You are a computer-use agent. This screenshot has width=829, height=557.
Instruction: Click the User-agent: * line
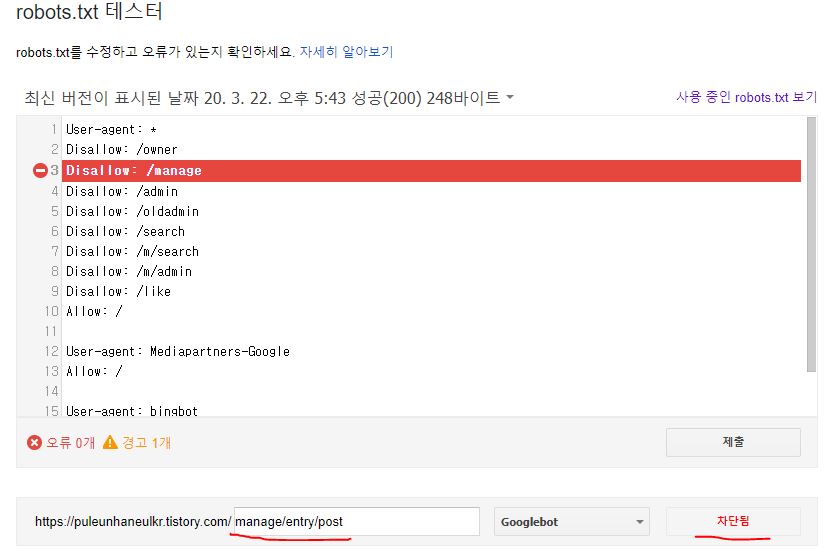click(x=111, y=129)
